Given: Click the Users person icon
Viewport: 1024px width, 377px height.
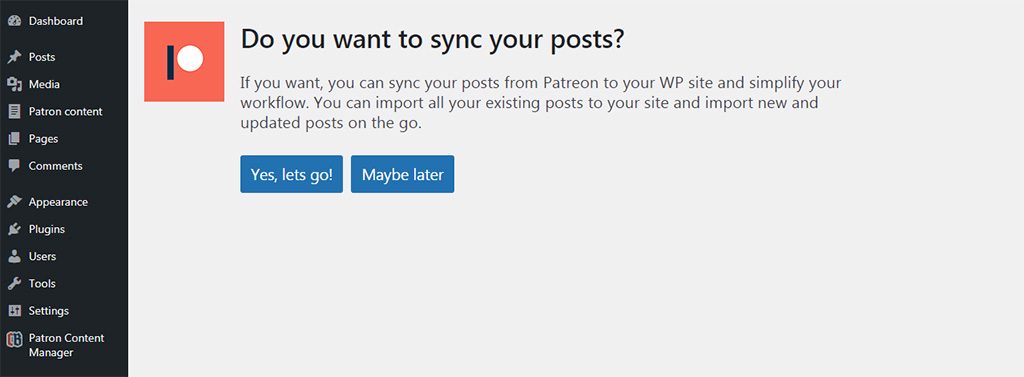Looking at the screenshot, I should pyautogui.click(x=14, y=256).
